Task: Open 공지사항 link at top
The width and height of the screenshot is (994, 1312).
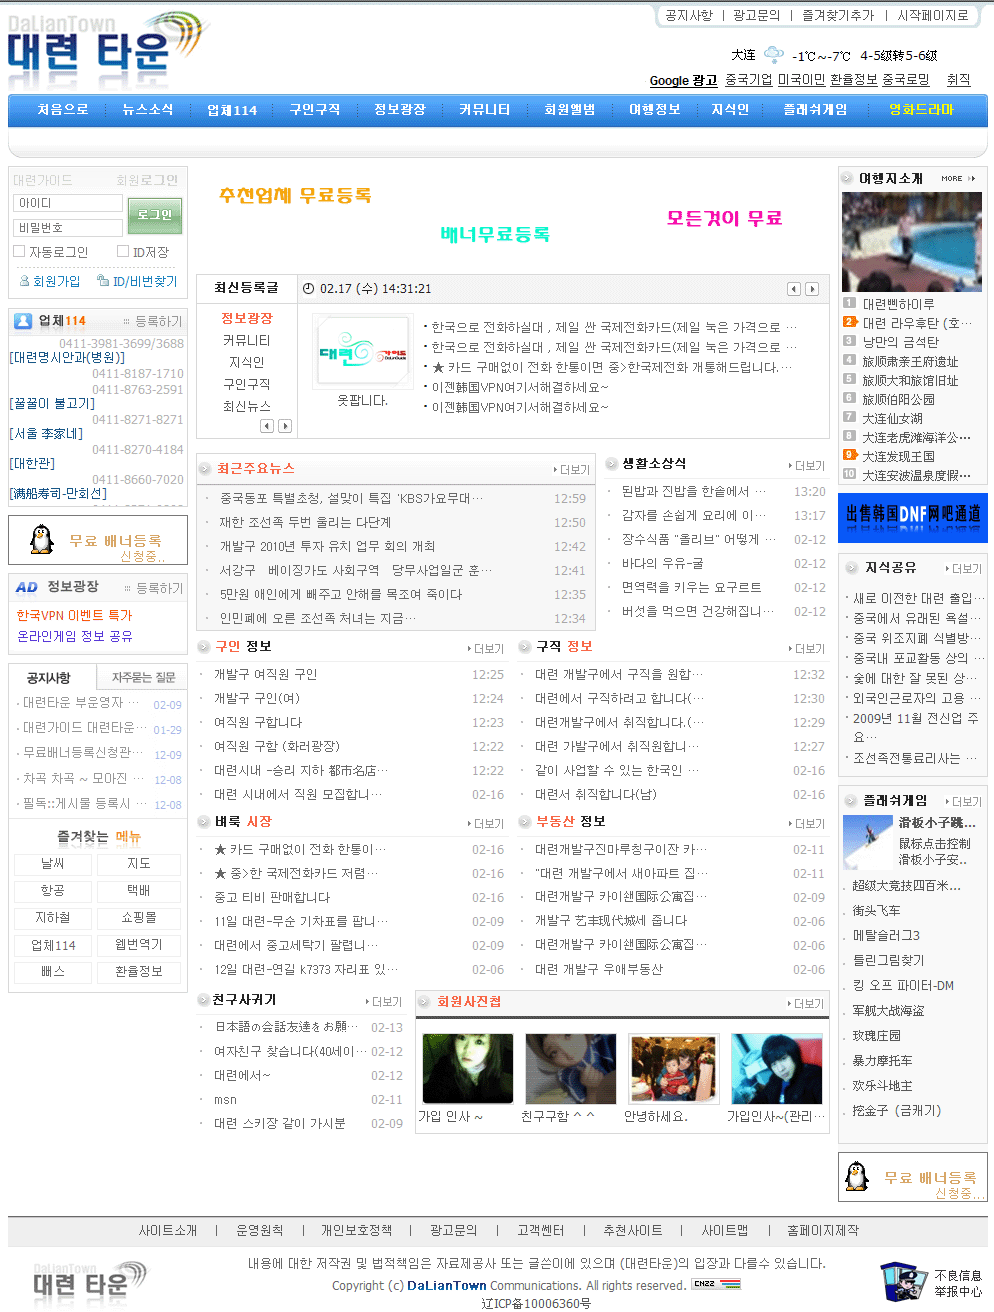Action: [x=689, y=15]
